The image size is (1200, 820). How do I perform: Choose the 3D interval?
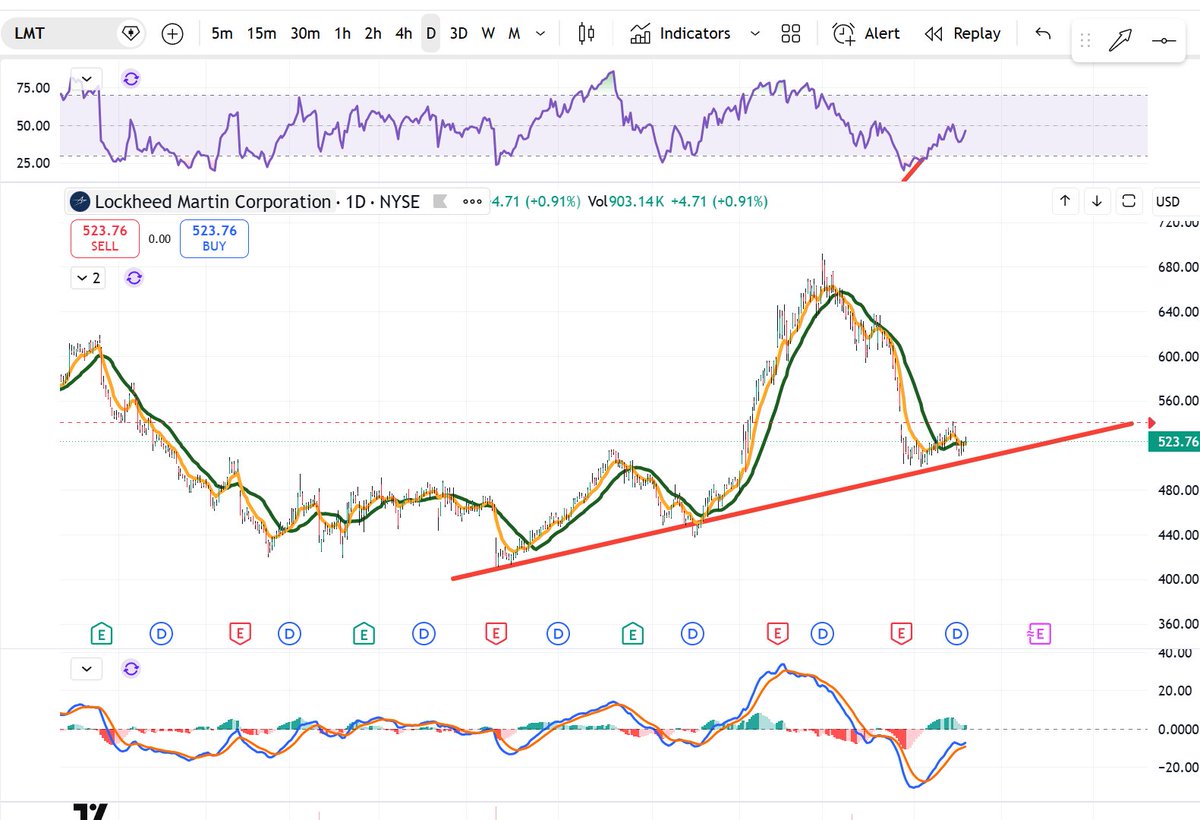pyautogui.click(x=458, y=33)
